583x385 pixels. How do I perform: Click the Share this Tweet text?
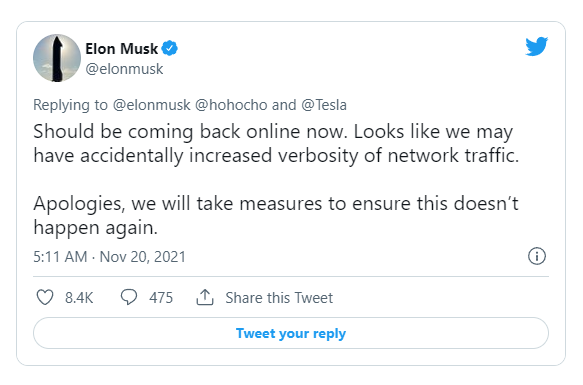(x=279, y=298)
